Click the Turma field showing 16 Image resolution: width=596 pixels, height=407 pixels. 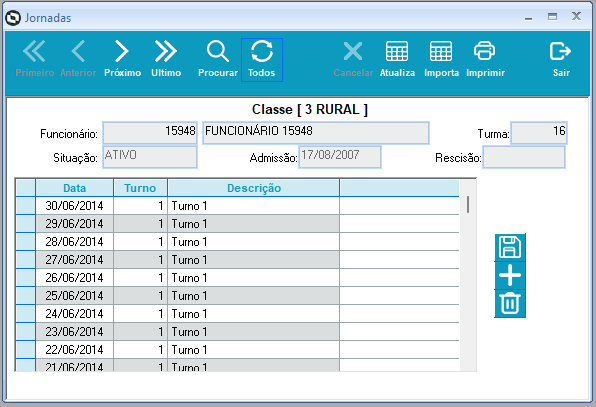tap(539, 133)
